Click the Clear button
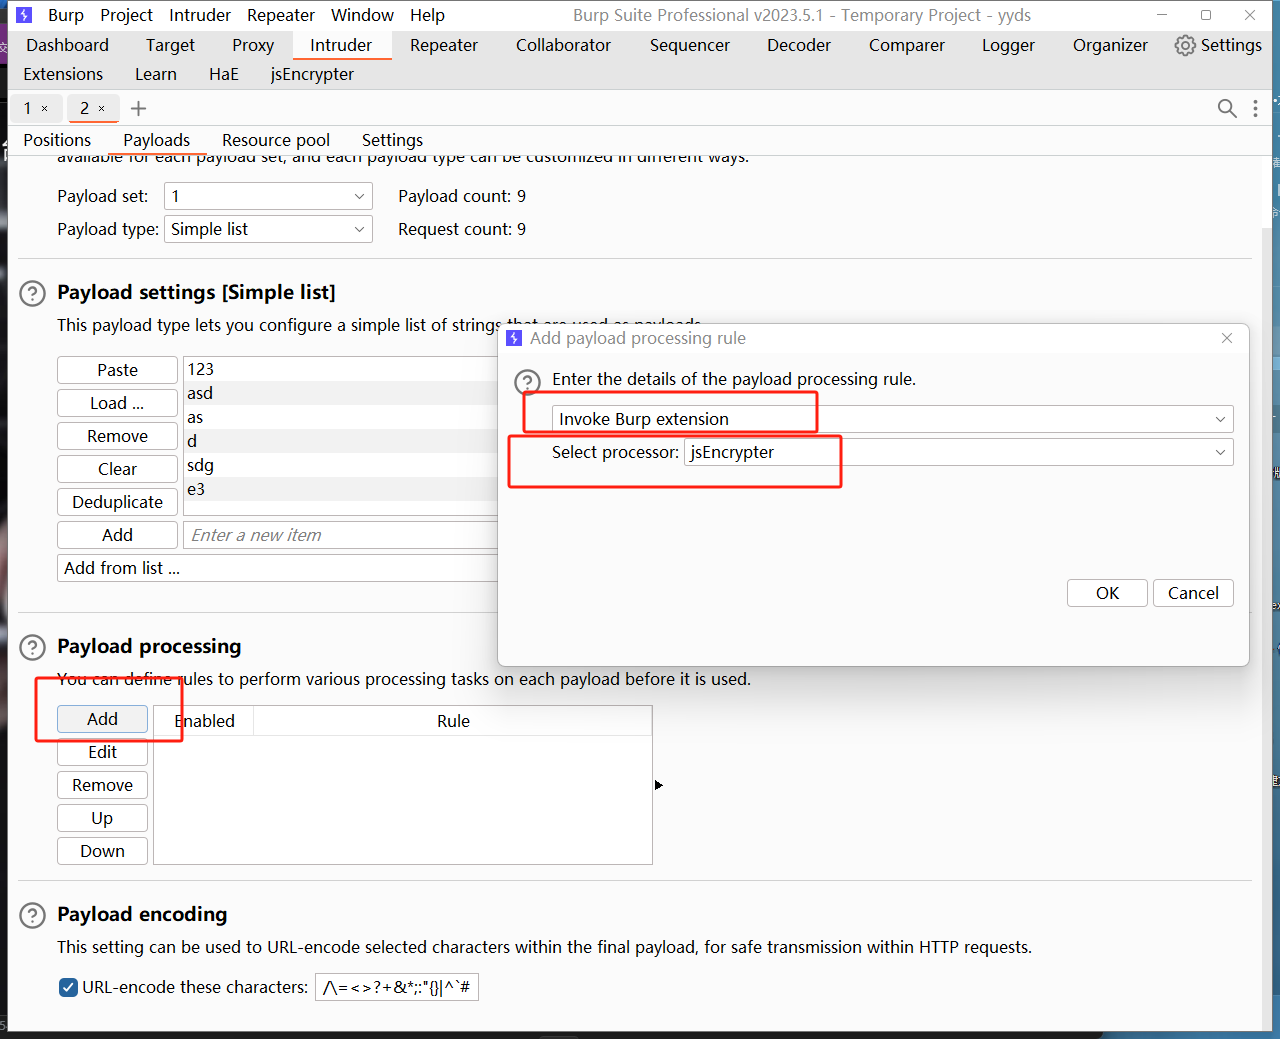Image resolution: width=1280 pixels, height=1039 pixels. [117, 469]
